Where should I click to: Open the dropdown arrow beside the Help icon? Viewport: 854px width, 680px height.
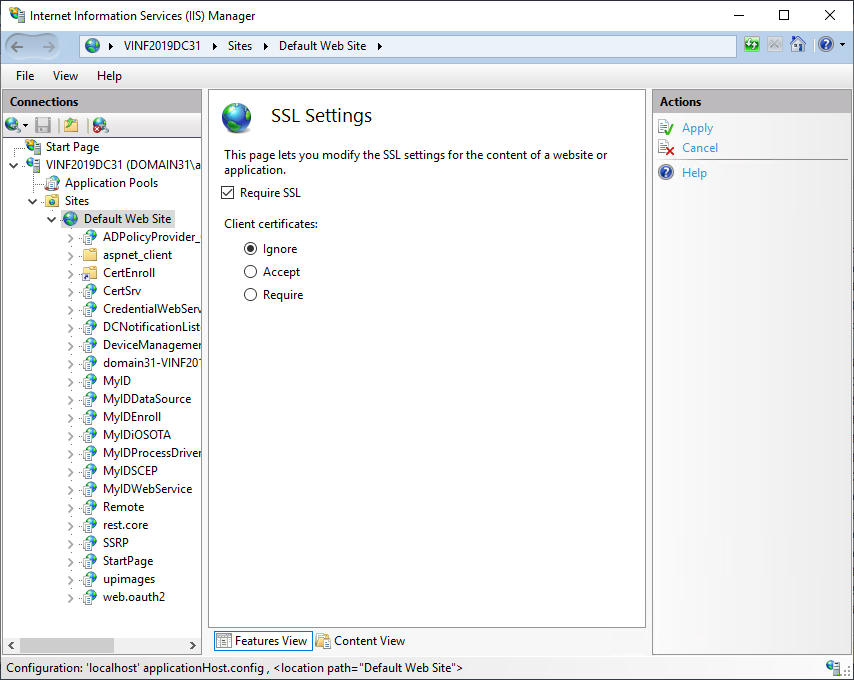(x=842, y=45)
